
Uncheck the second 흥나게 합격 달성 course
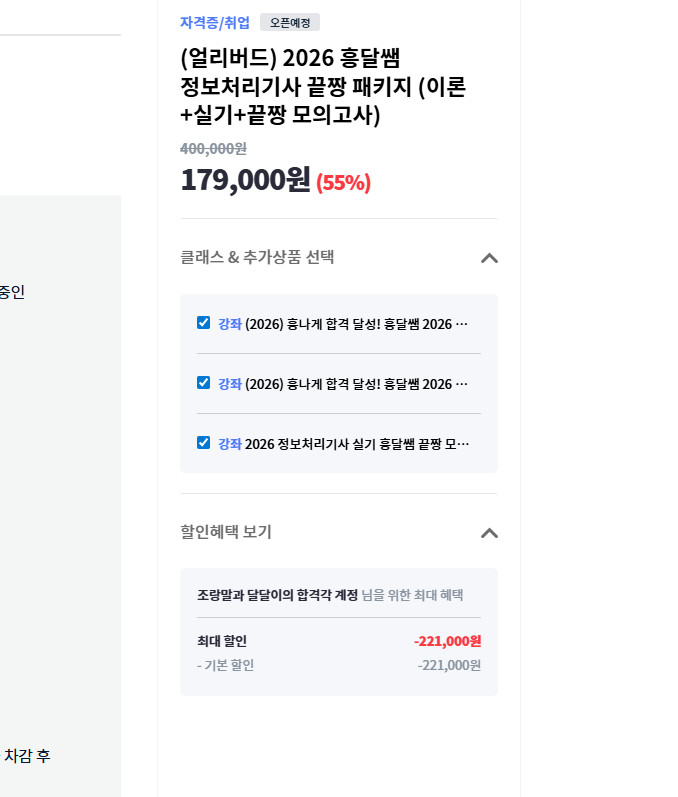[204, 383]
